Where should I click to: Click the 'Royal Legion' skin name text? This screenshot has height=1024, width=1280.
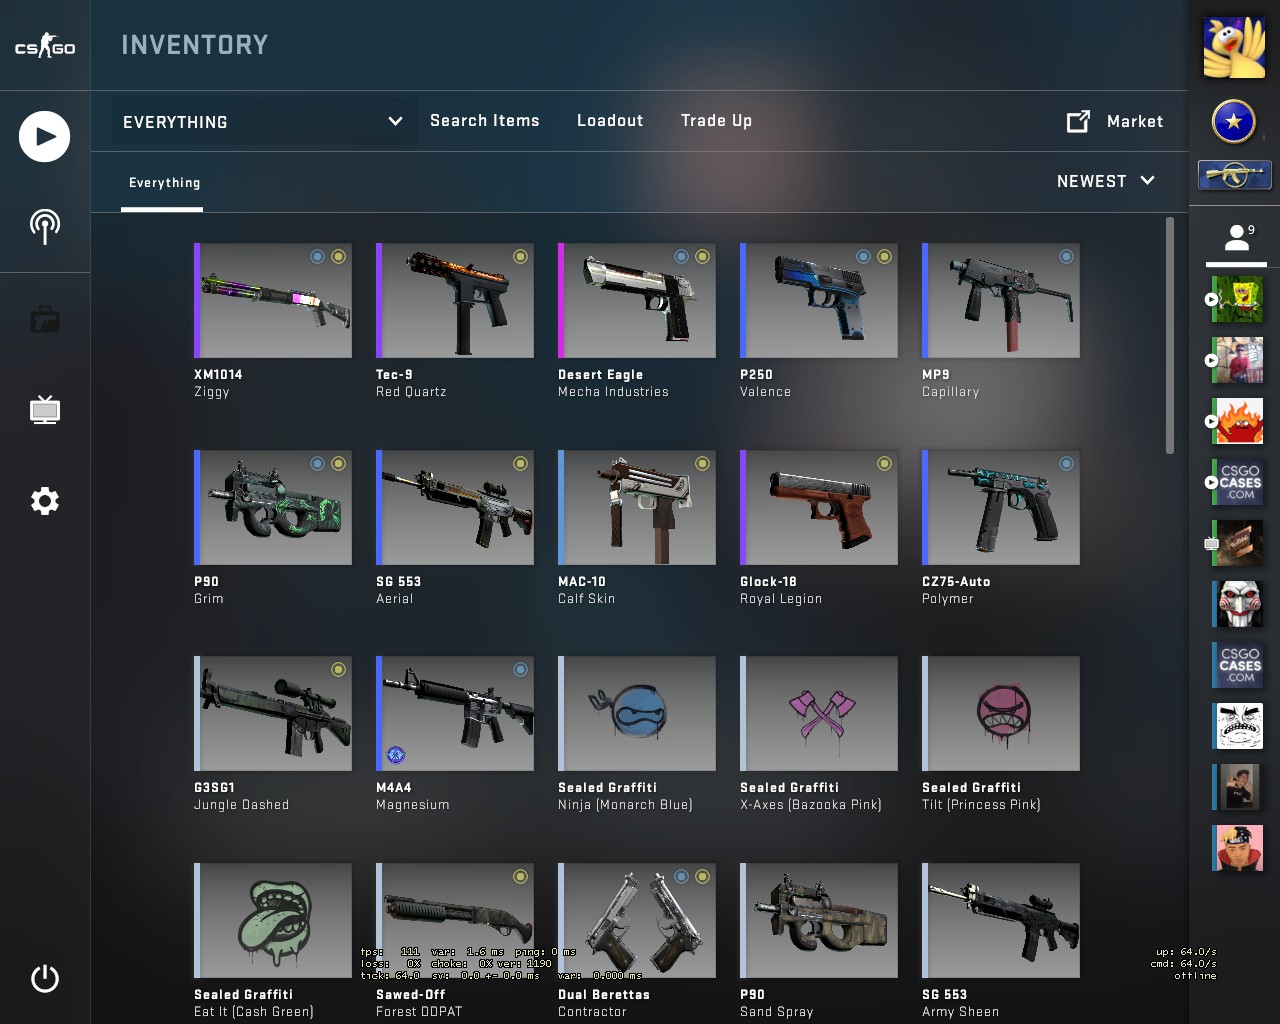781,599
